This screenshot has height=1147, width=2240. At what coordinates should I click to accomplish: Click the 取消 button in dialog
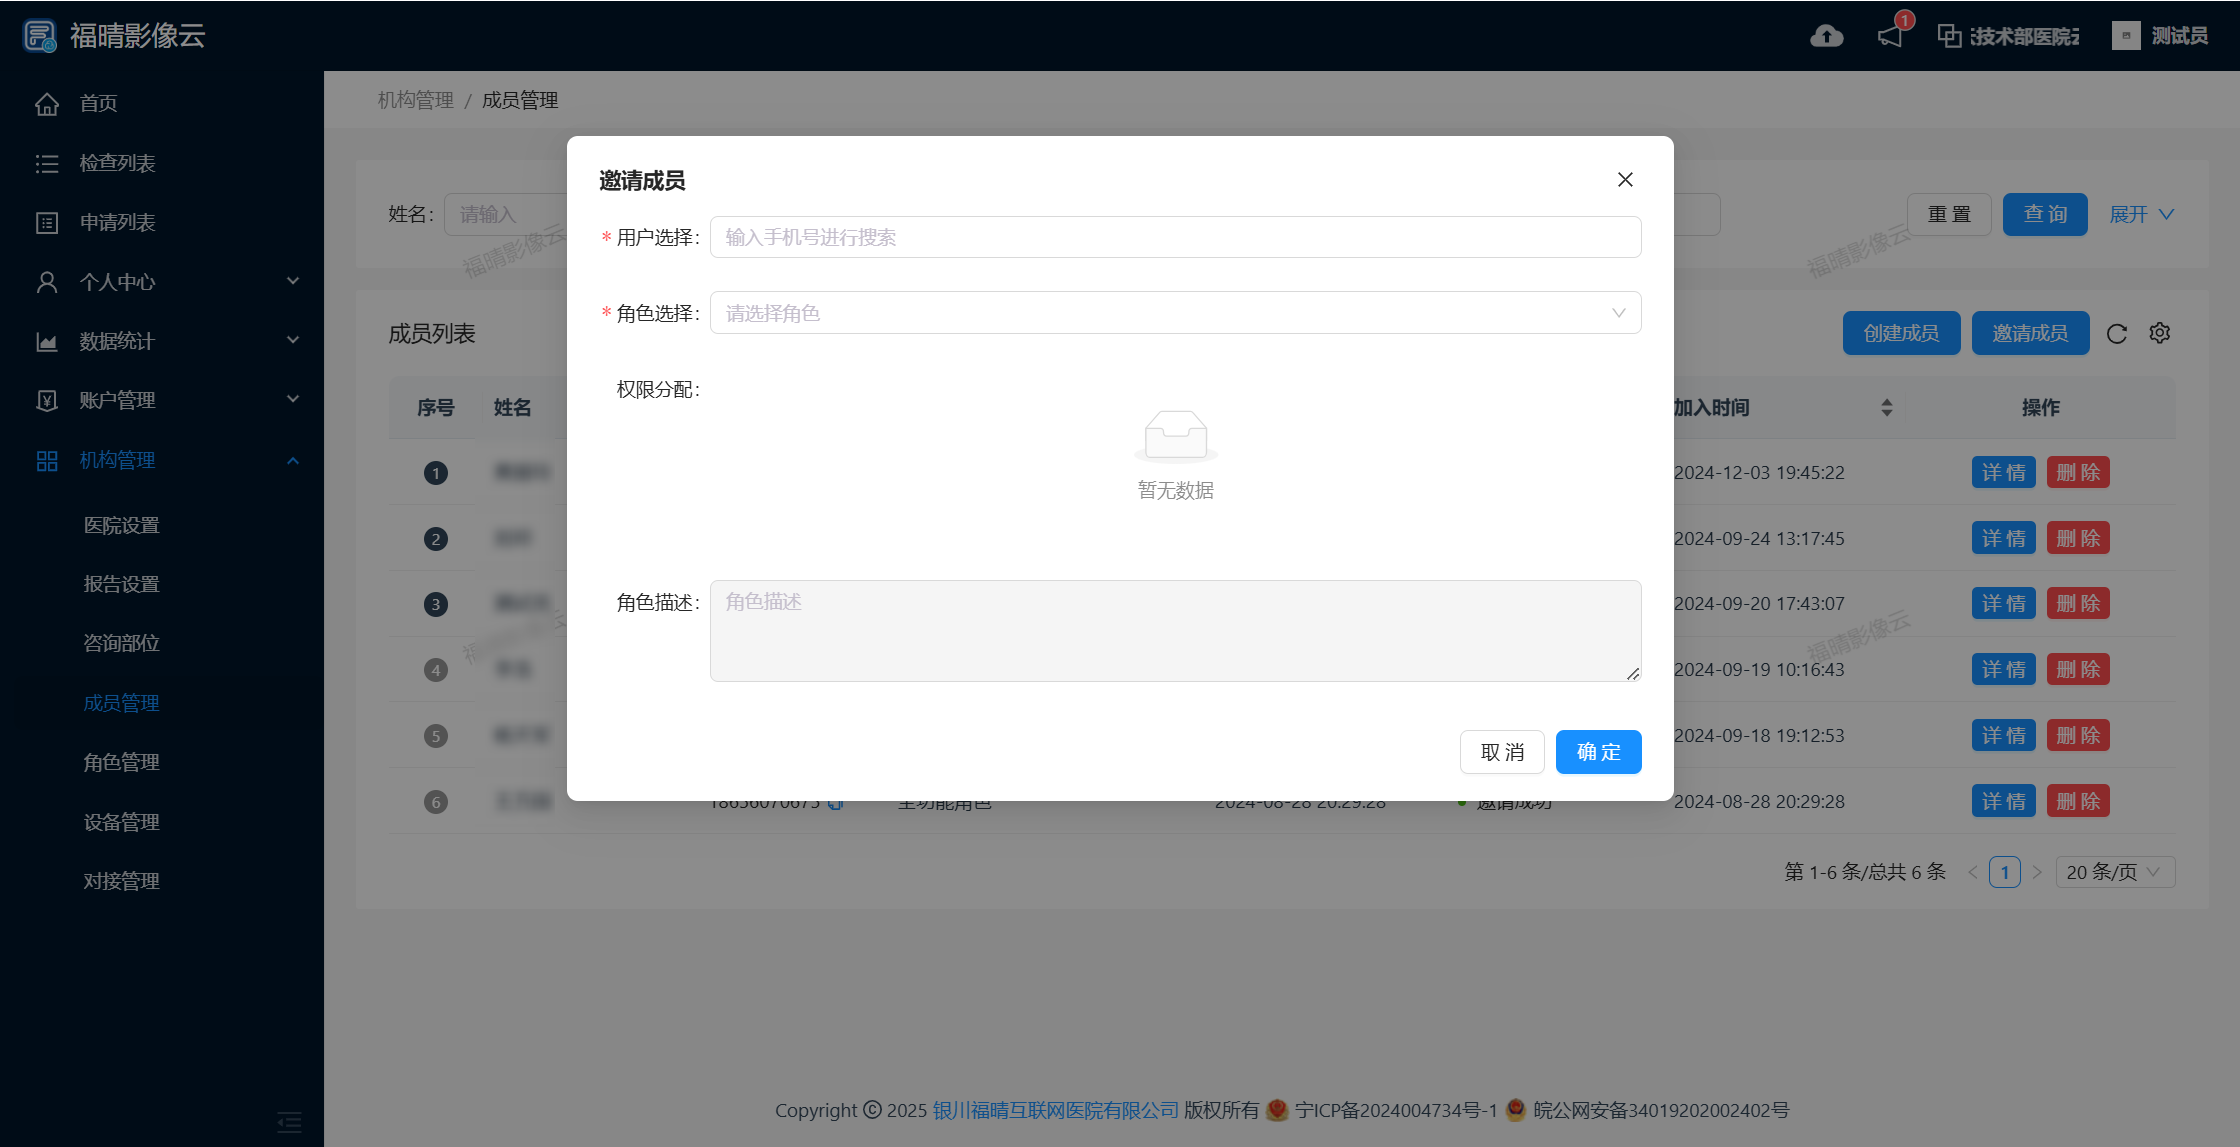pyautogui.click(x=1502, y=752)
